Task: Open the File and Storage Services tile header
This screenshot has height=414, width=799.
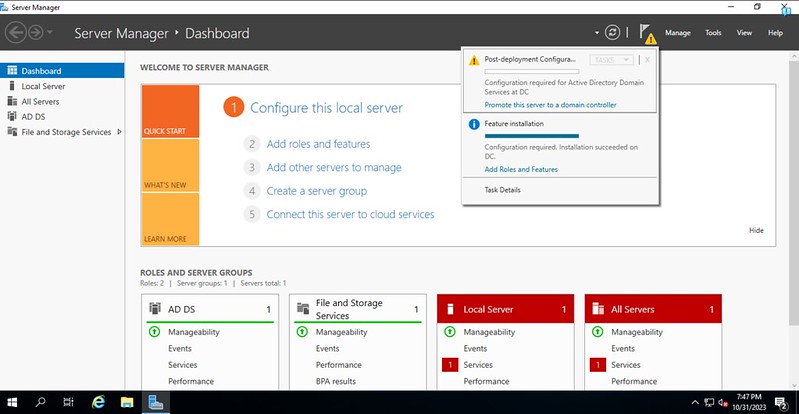Action: pyautogui.click(x=358, y=309)
